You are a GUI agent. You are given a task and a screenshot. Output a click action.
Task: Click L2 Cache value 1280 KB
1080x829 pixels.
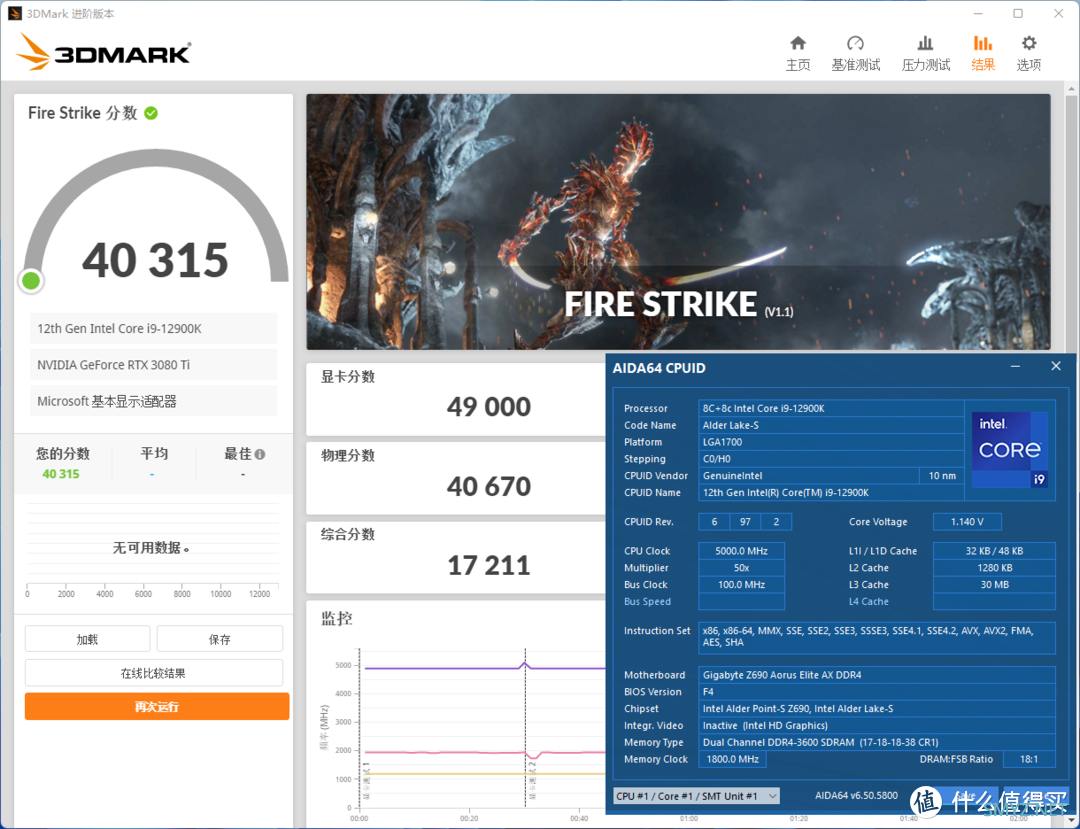(x=994, y=568)
